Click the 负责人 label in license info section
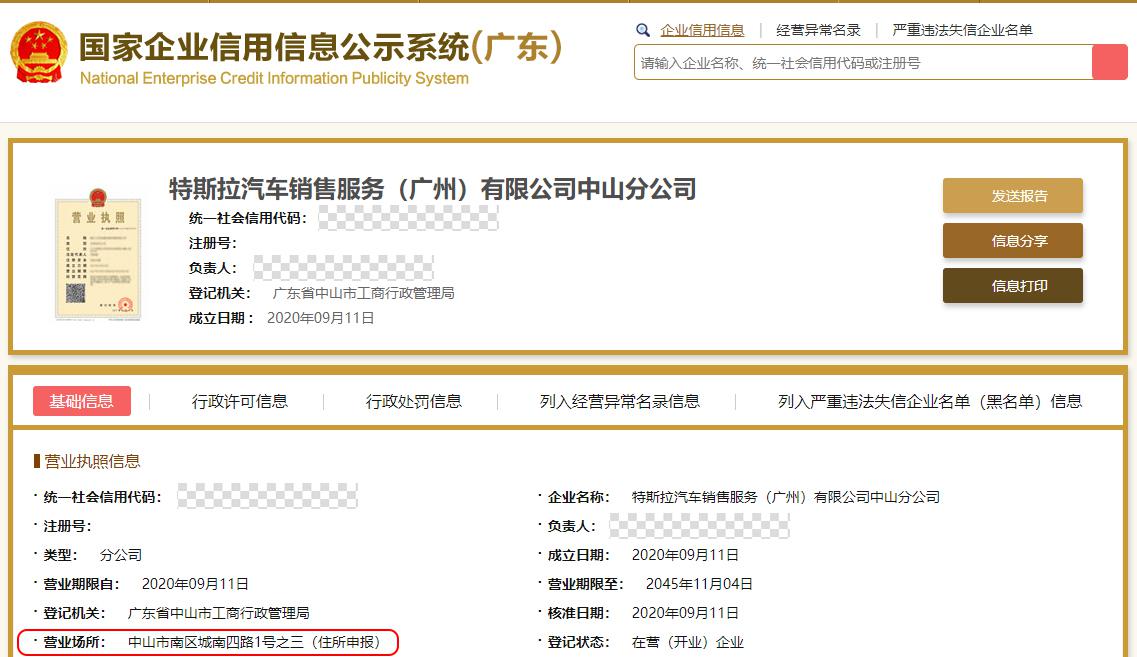The height and width of the screenshot is (657, 1137). 571,526
